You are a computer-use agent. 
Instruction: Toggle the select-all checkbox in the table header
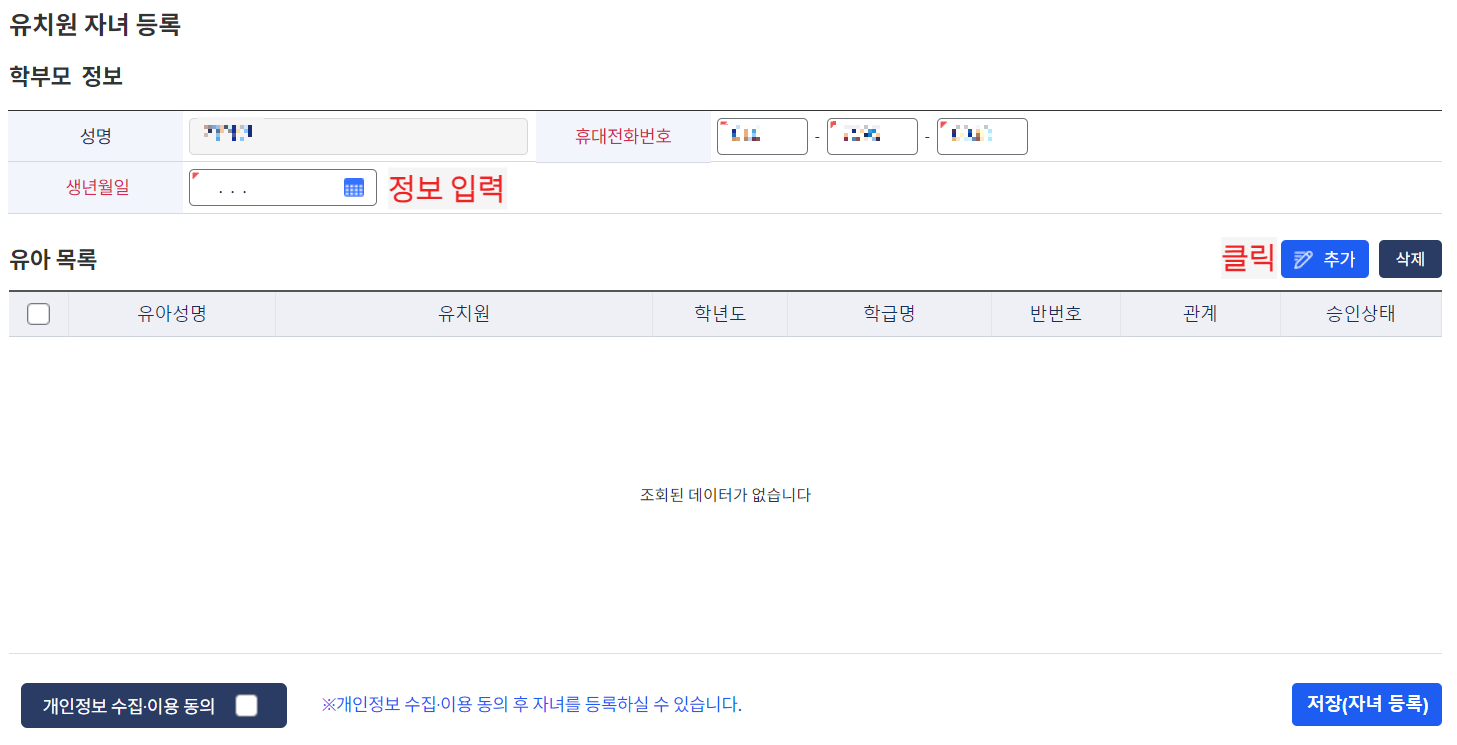tap(38, 313)
